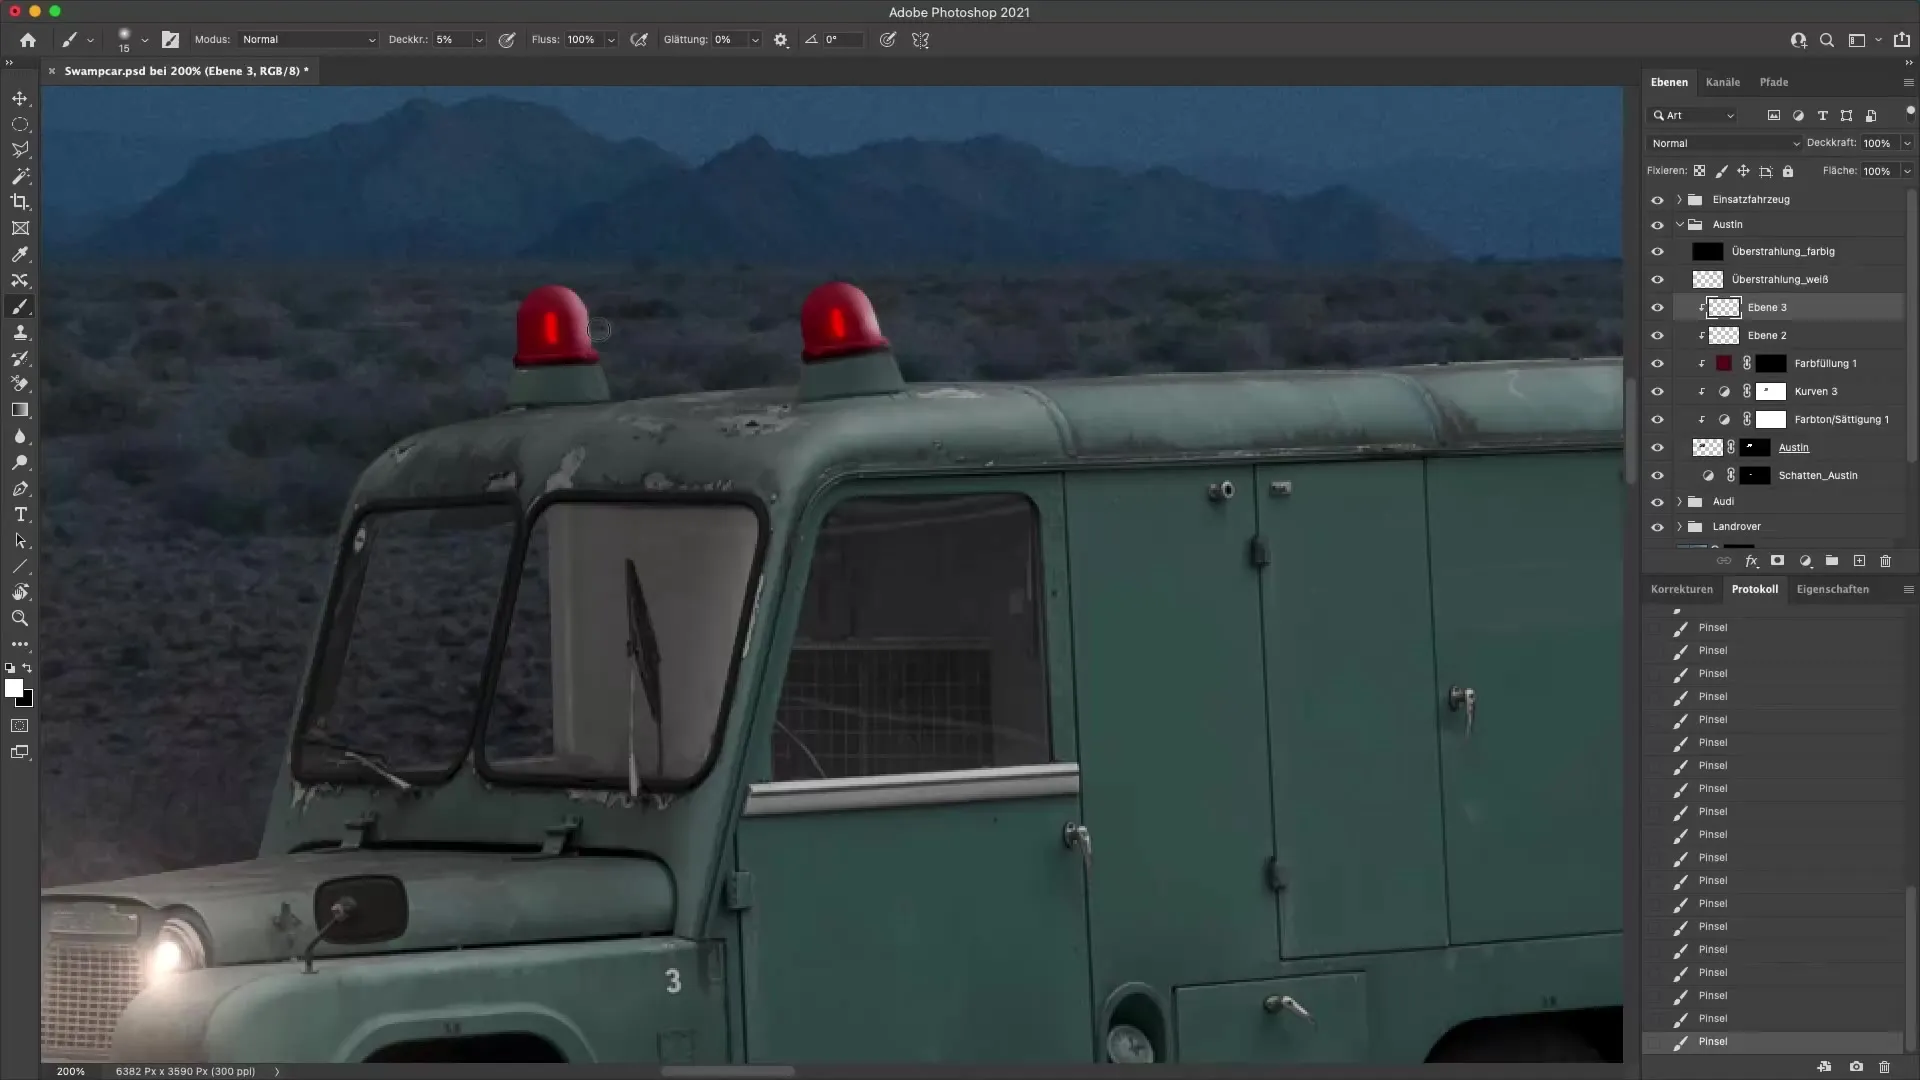1920x1080 pixels.
Task: Hide the Überstrahlung_farbig layer
Action: click(x=1657, y=252)
